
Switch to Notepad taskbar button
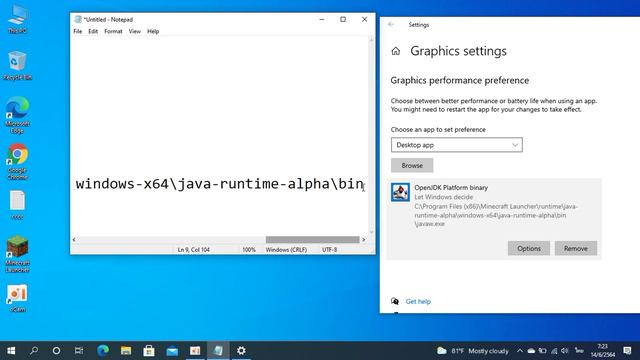(x=218, y=351)
